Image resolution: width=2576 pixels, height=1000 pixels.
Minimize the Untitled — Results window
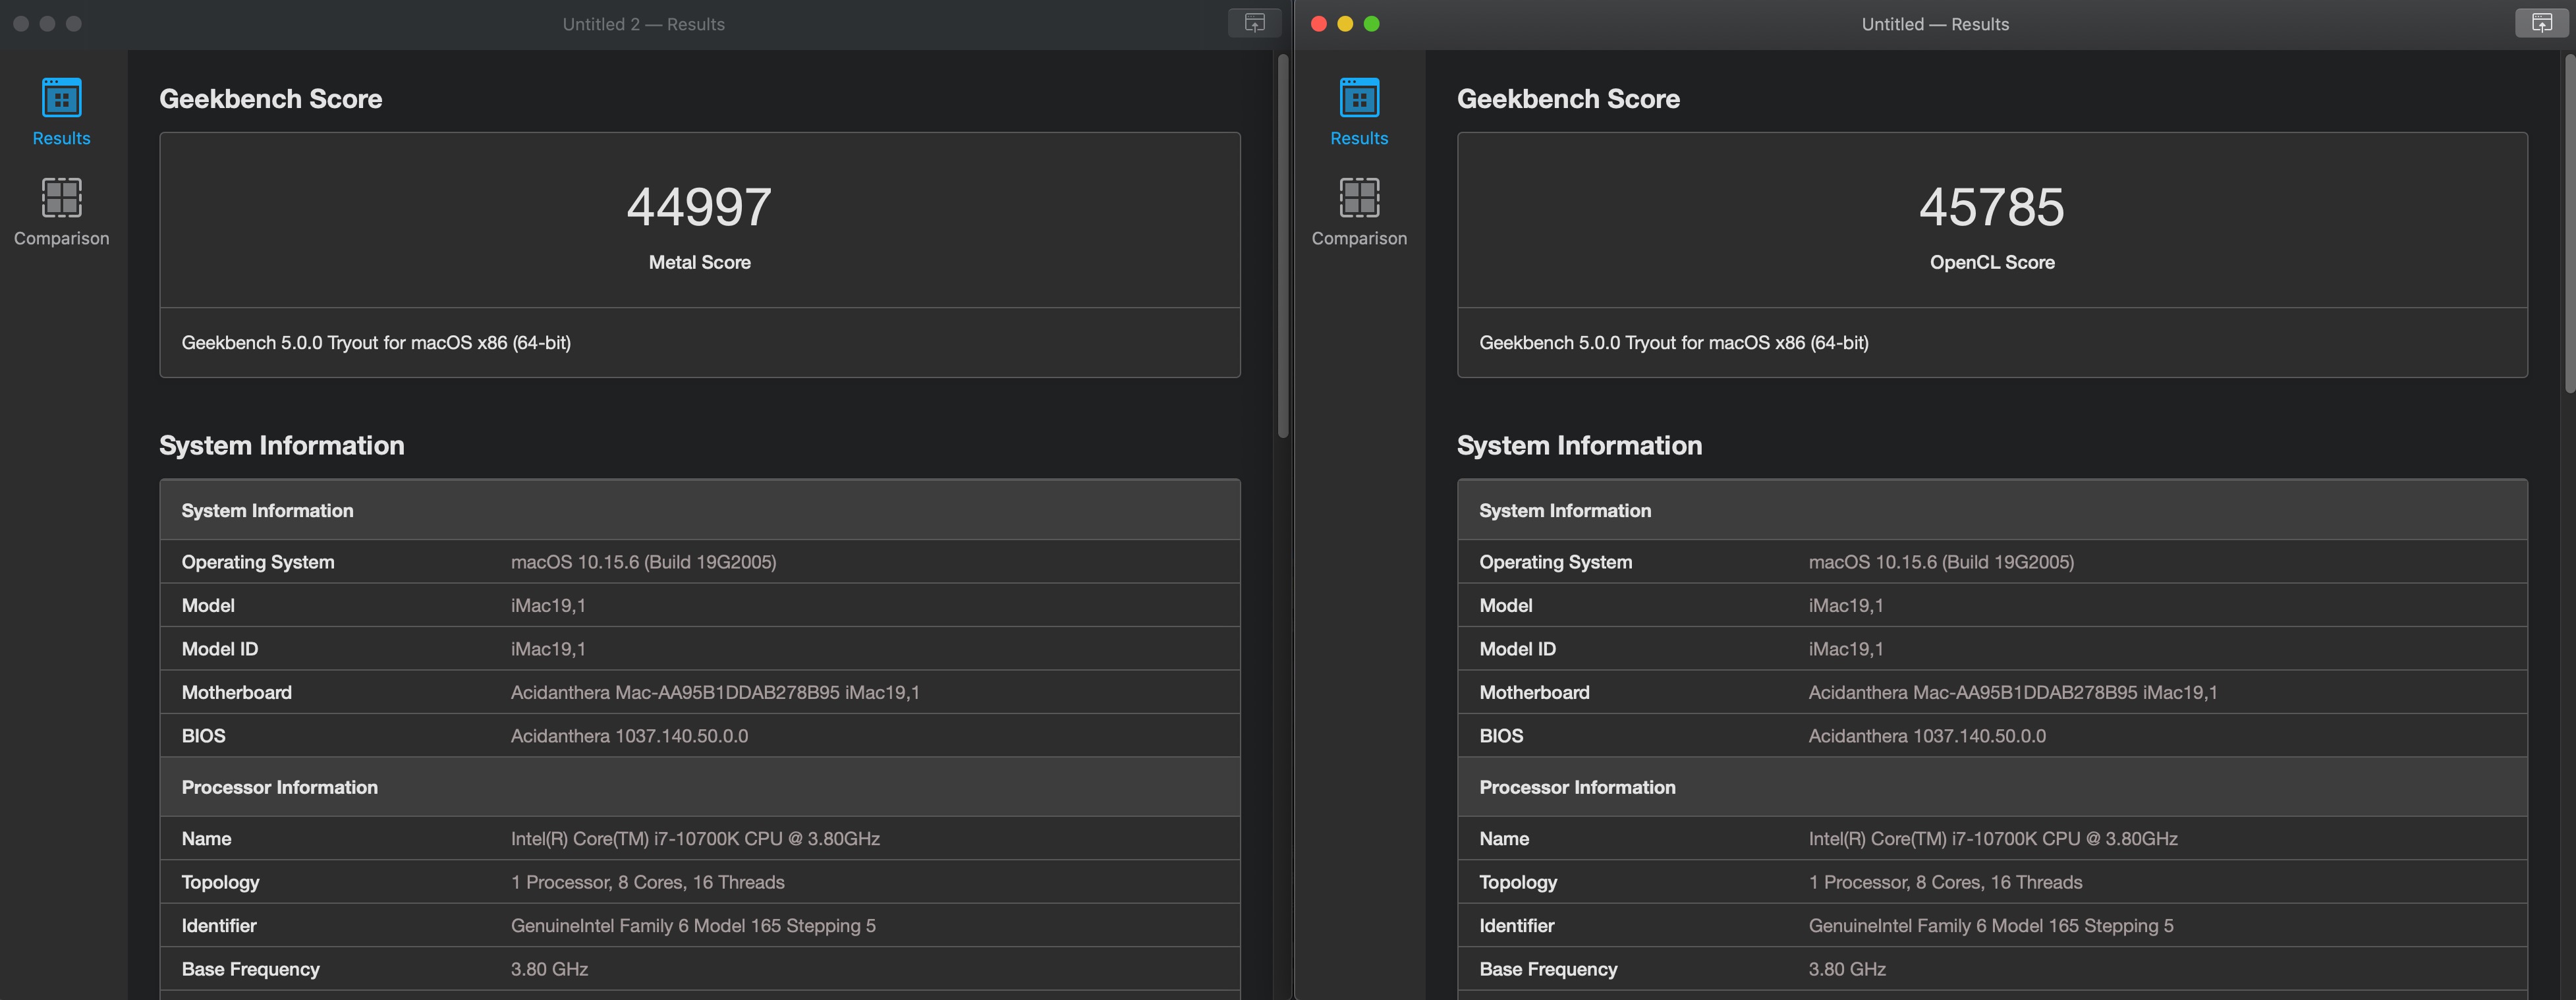(1345, 24)
